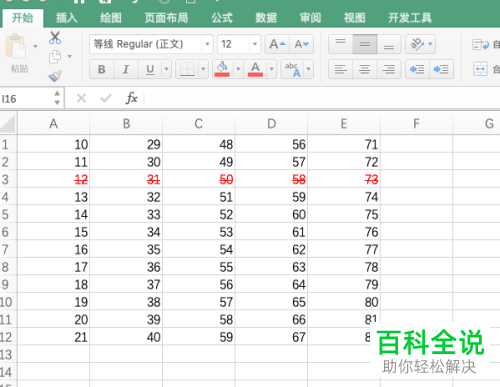Click the Name Box showing I16
The width and height of the screenshot is (500, 387).
point(25,99)
